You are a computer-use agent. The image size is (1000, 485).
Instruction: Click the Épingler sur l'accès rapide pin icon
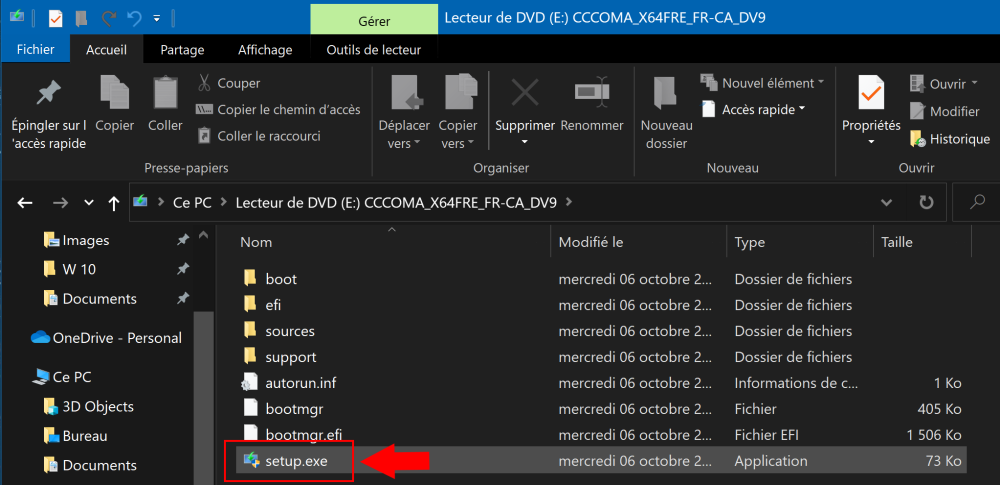[x=48, y=94]
